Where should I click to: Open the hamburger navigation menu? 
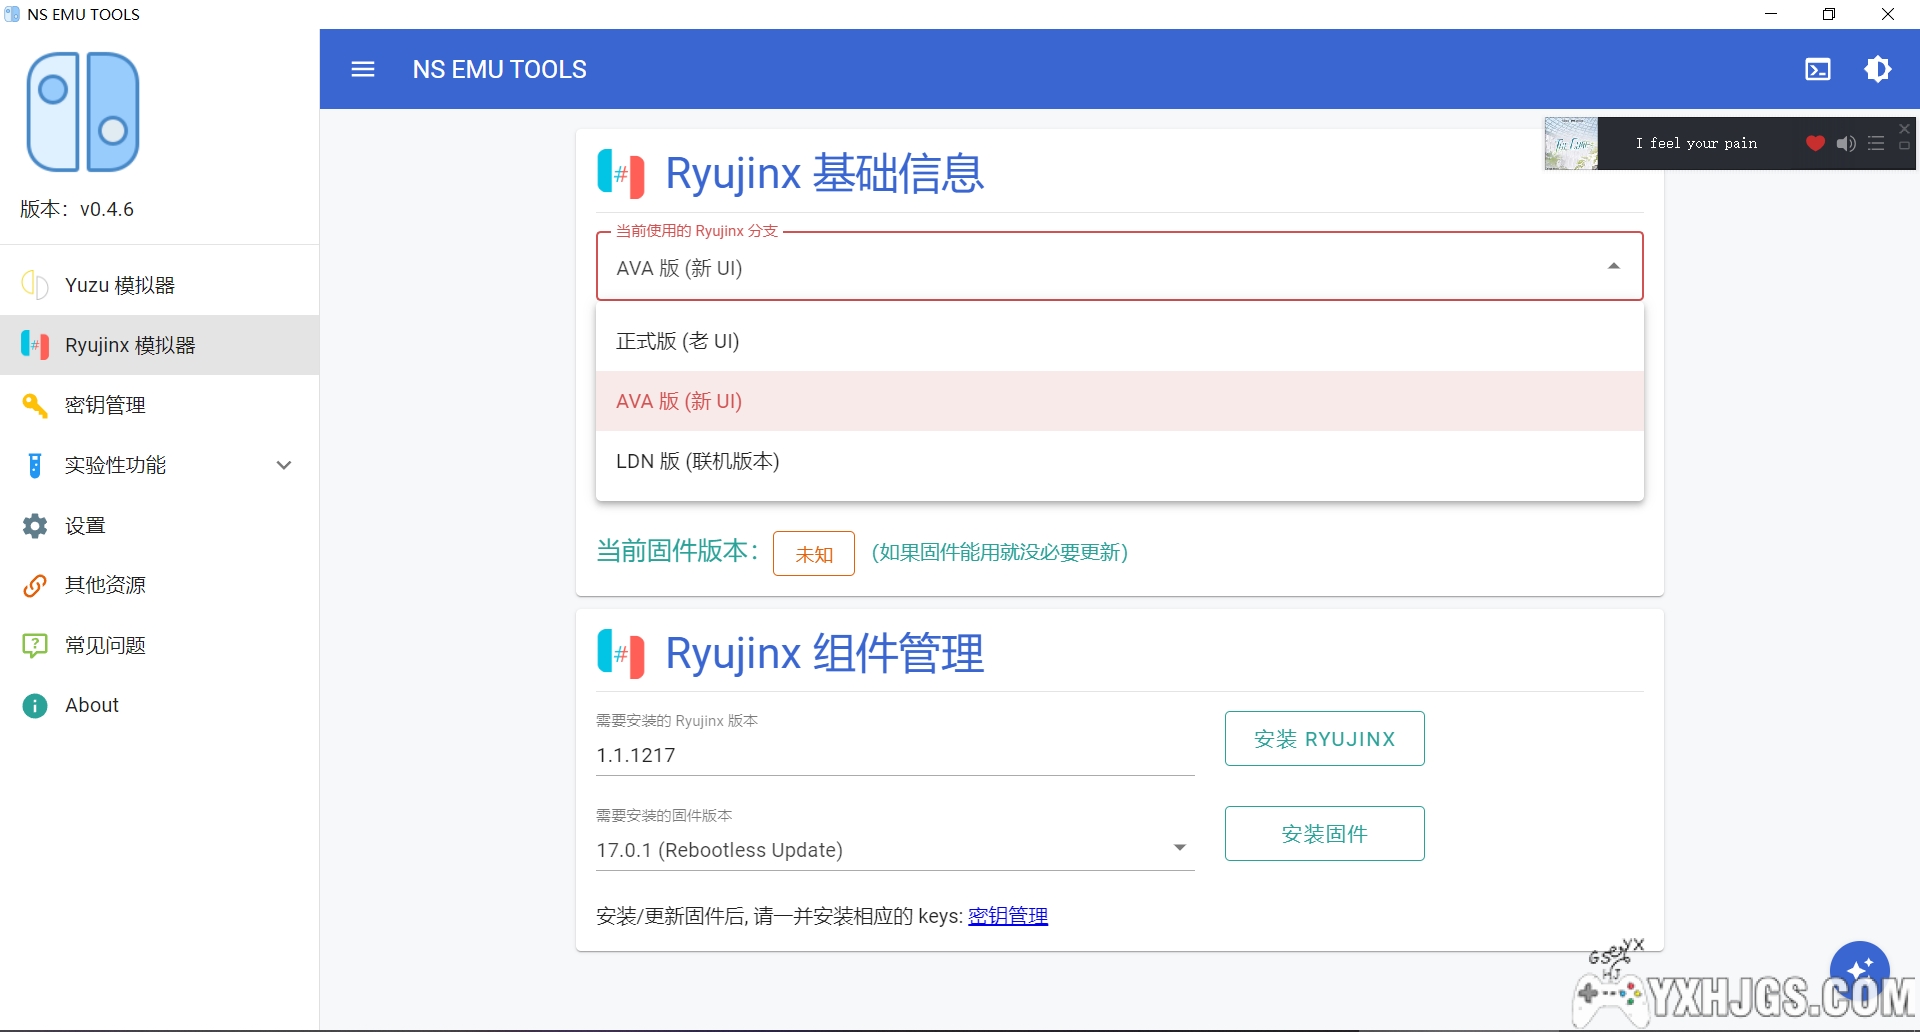tap(363, 69)
